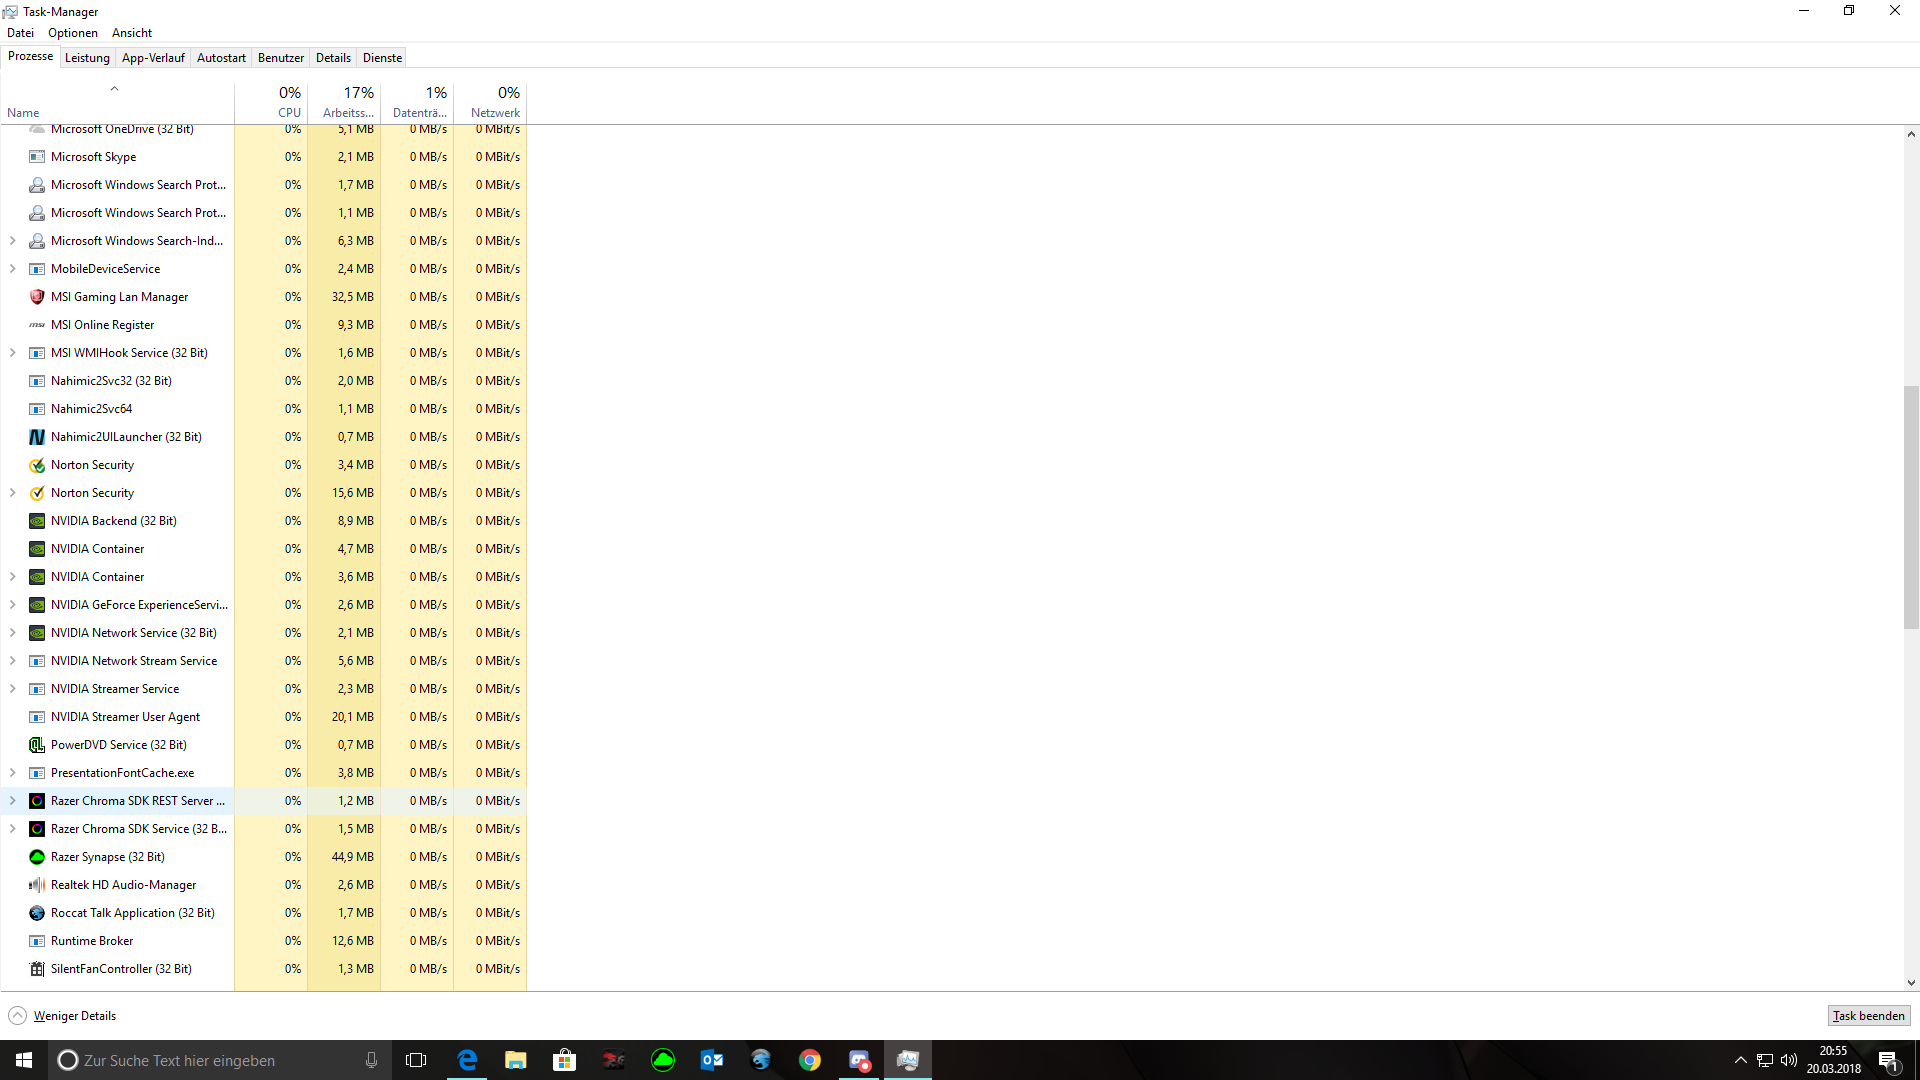Image resolution: width=1920 pixels, height=1080 pixels.
Task: Expand the Norton Security process group
Action: 13,493
